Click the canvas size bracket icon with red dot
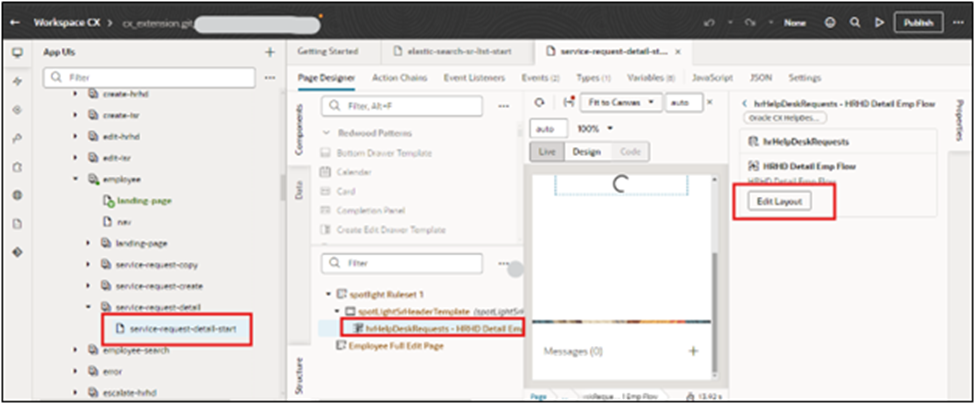The width and height of the screenshot is (975, 404). (x=568, y=103)
